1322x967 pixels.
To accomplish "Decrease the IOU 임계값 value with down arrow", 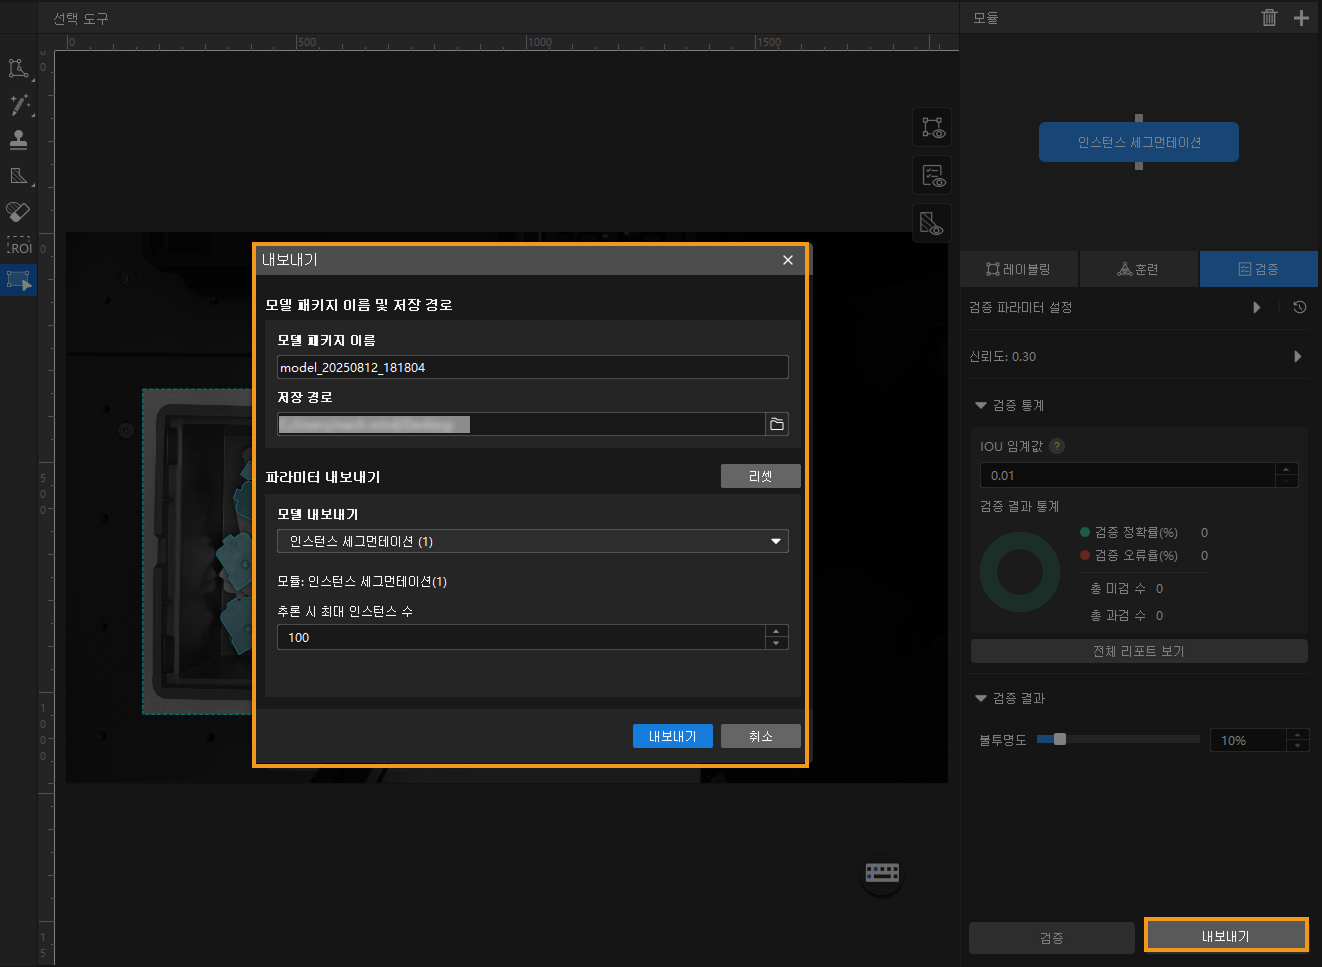I will [x=1287, y=481].
